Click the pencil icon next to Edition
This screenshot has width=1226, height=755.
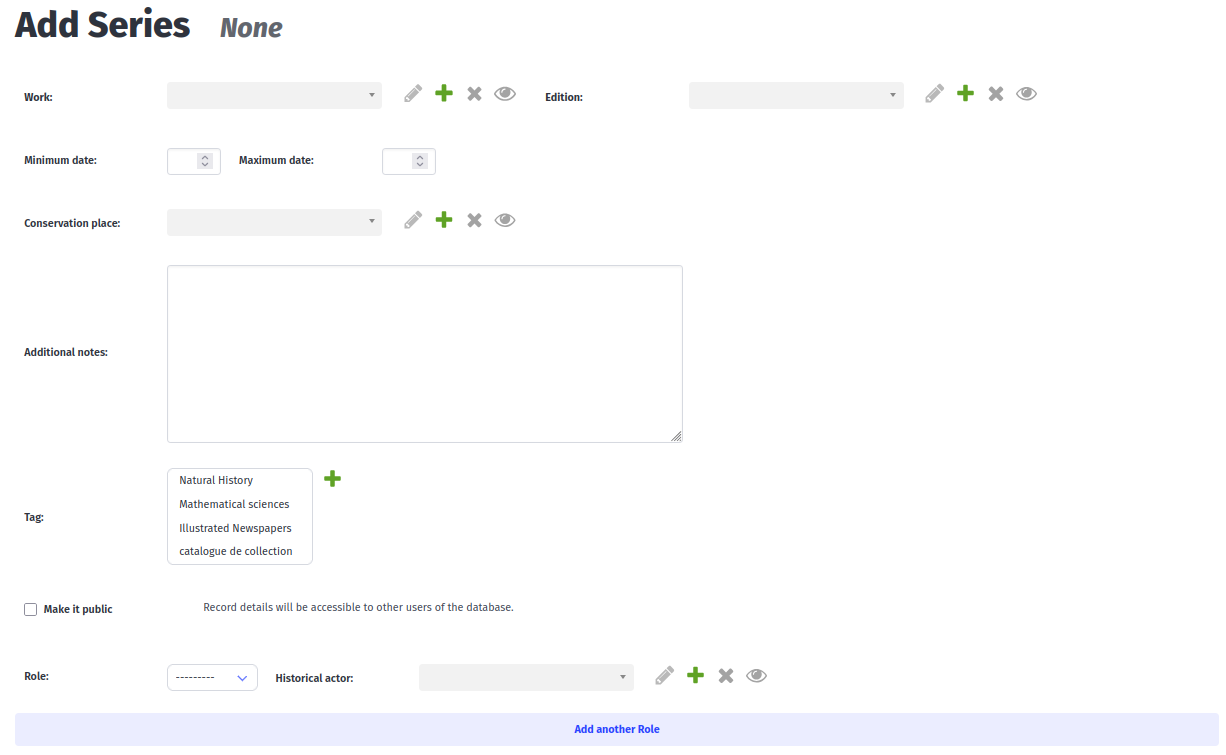tap(934, 93)
